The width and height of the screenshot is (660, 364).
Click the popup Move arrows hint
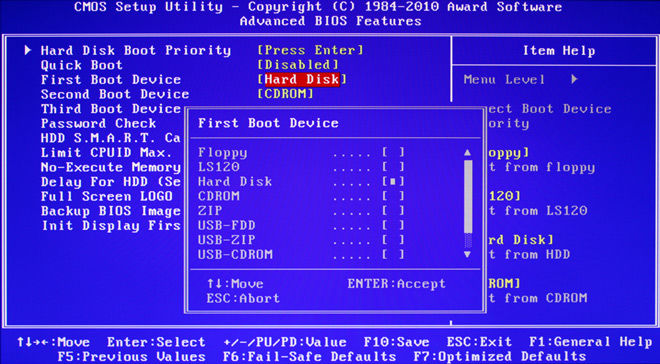pyautogui.click(x=235, y=284)
